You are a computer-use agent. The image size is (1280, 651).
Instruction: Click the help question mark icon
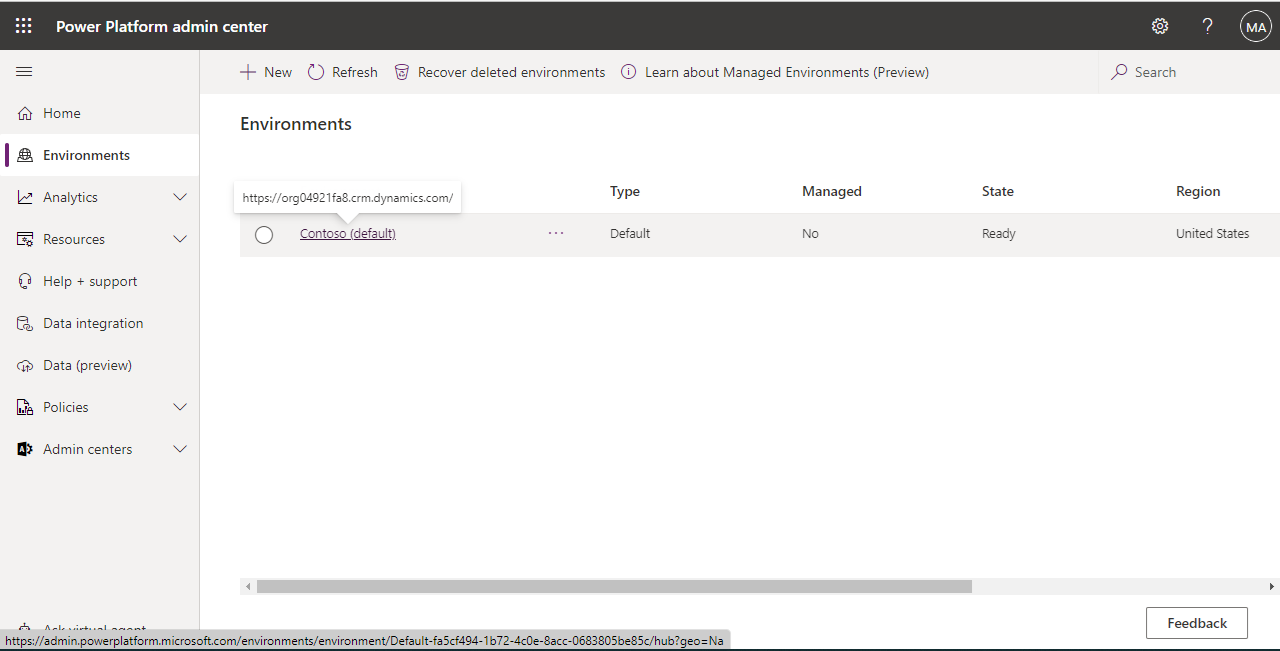pyautogui.click(x=1208, y=26)
